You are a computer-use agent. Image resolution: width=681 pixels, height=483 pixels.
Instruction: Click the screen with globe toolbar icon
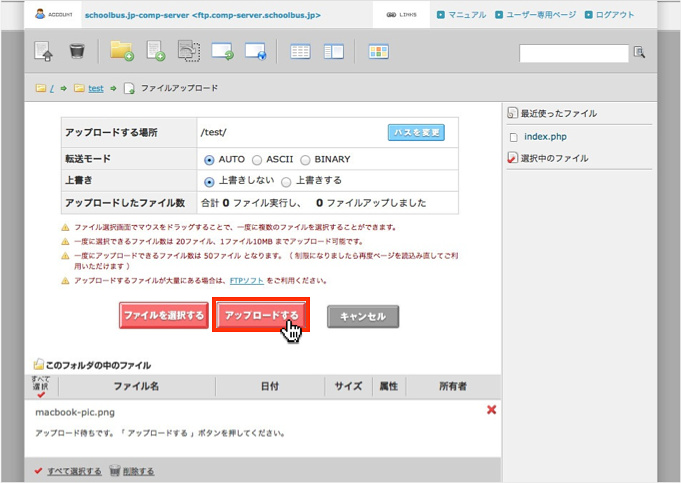255,51
